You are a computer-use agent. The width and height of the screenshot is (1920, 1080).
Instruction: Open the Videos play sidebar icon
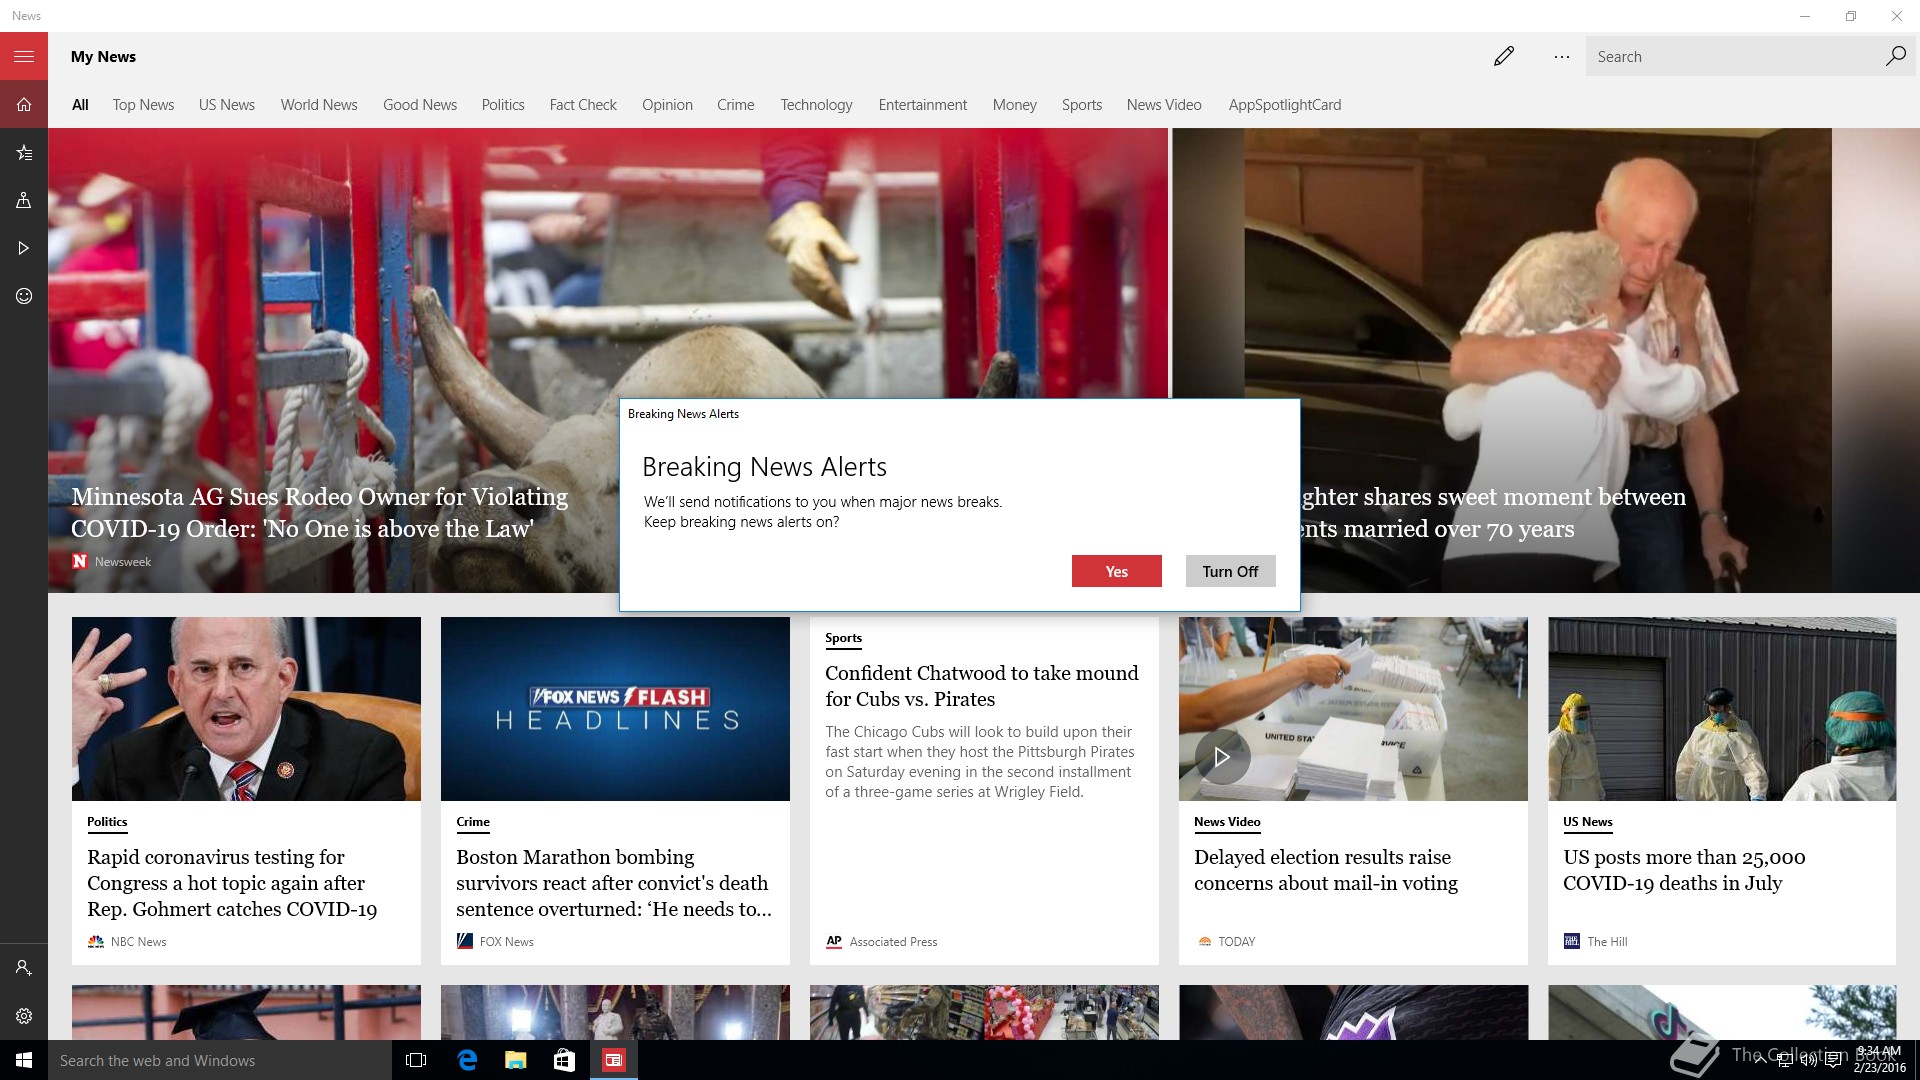[x=24, y=248]
